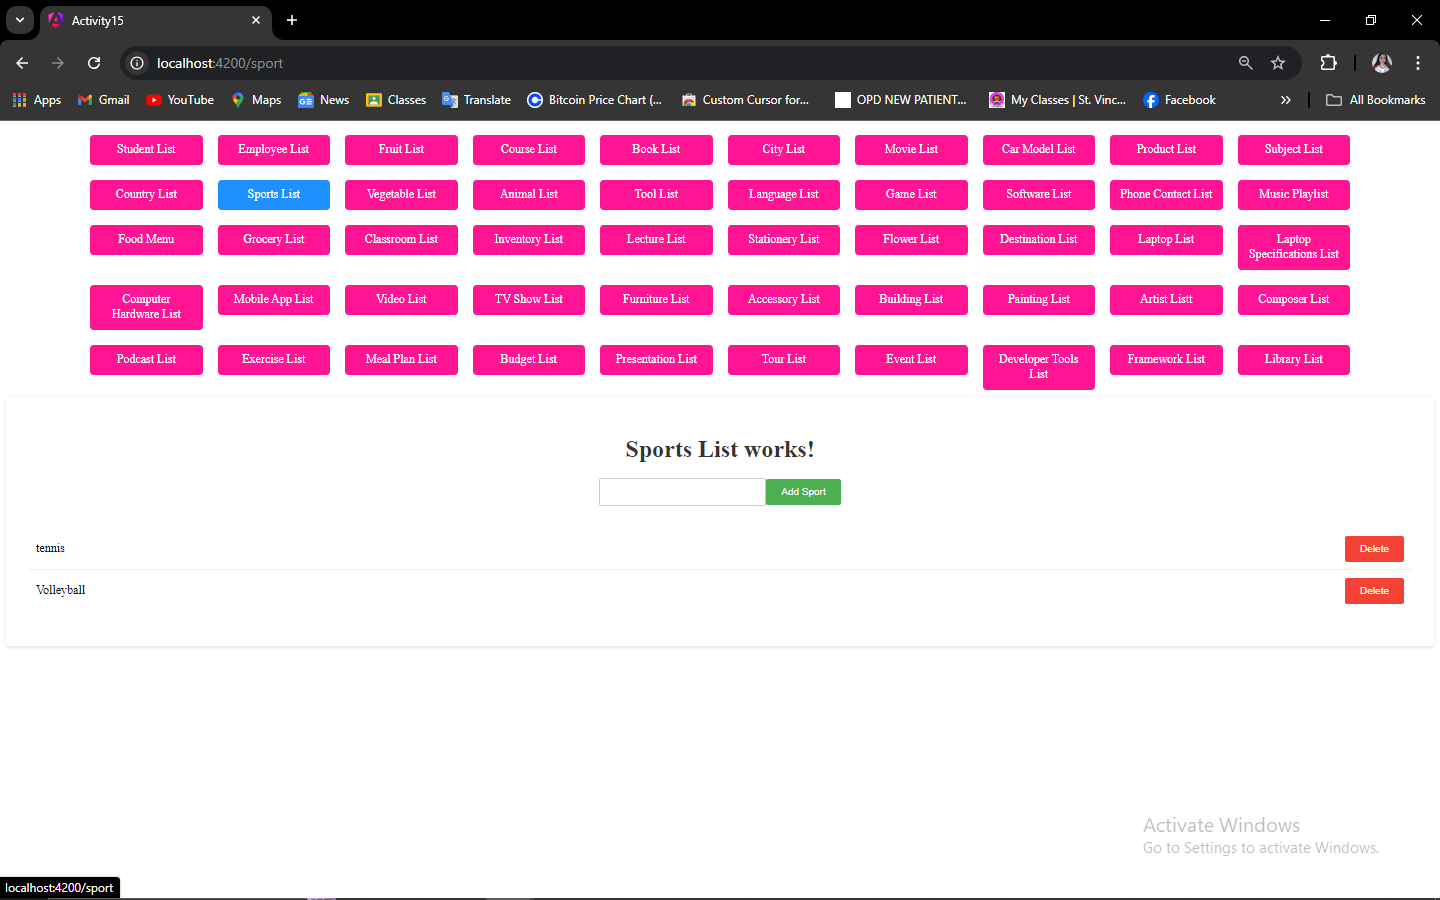1440x900 pixels.
Task: Show hidden bookmarks via the double chevron
Action: click(1286, 100)
